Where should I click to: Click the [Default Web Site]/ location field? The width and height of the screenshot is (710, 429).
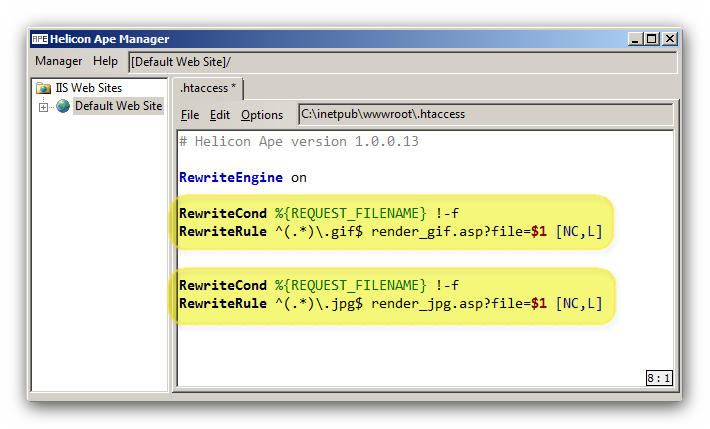point(402,62)
